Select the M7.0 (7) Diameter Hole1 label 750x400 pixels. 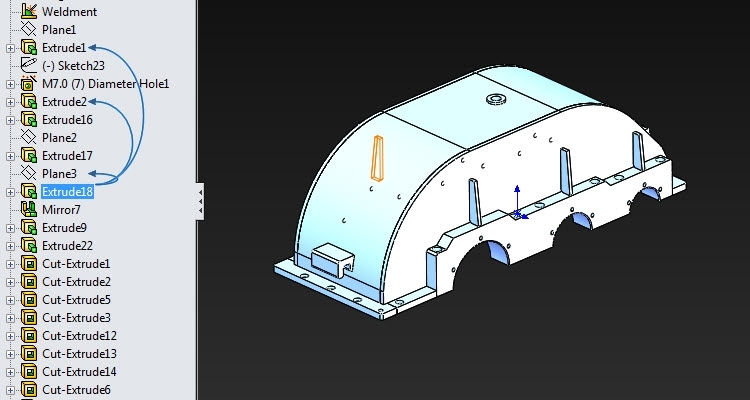pyautogui.click(x=106, y=84)
